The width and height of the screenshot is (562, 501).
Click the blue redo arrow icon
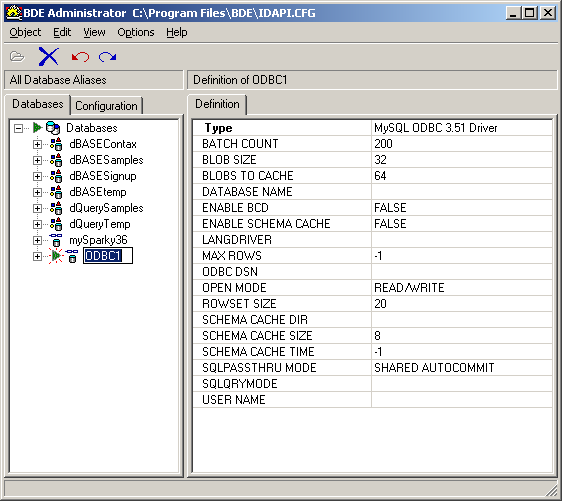(x=108, y=57)
